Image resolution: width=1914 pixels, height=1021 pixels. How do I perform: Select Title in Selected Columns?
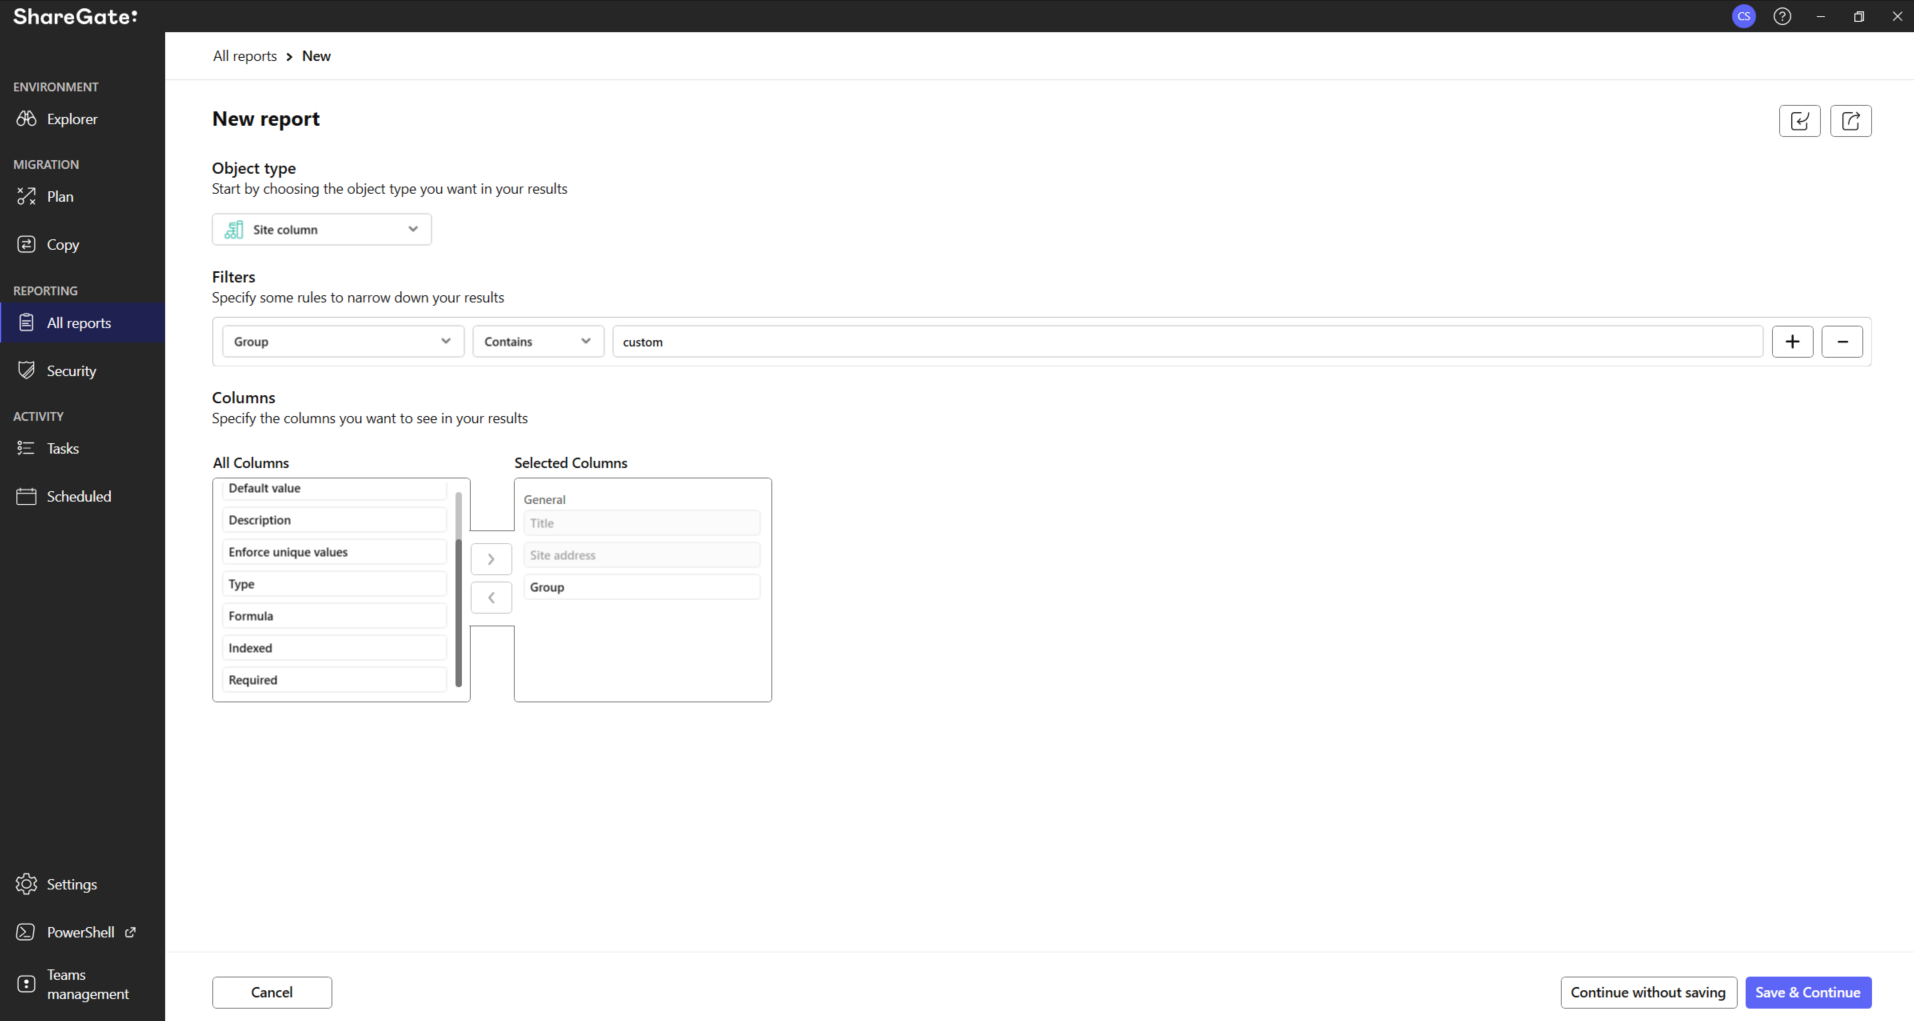[642, 523]
